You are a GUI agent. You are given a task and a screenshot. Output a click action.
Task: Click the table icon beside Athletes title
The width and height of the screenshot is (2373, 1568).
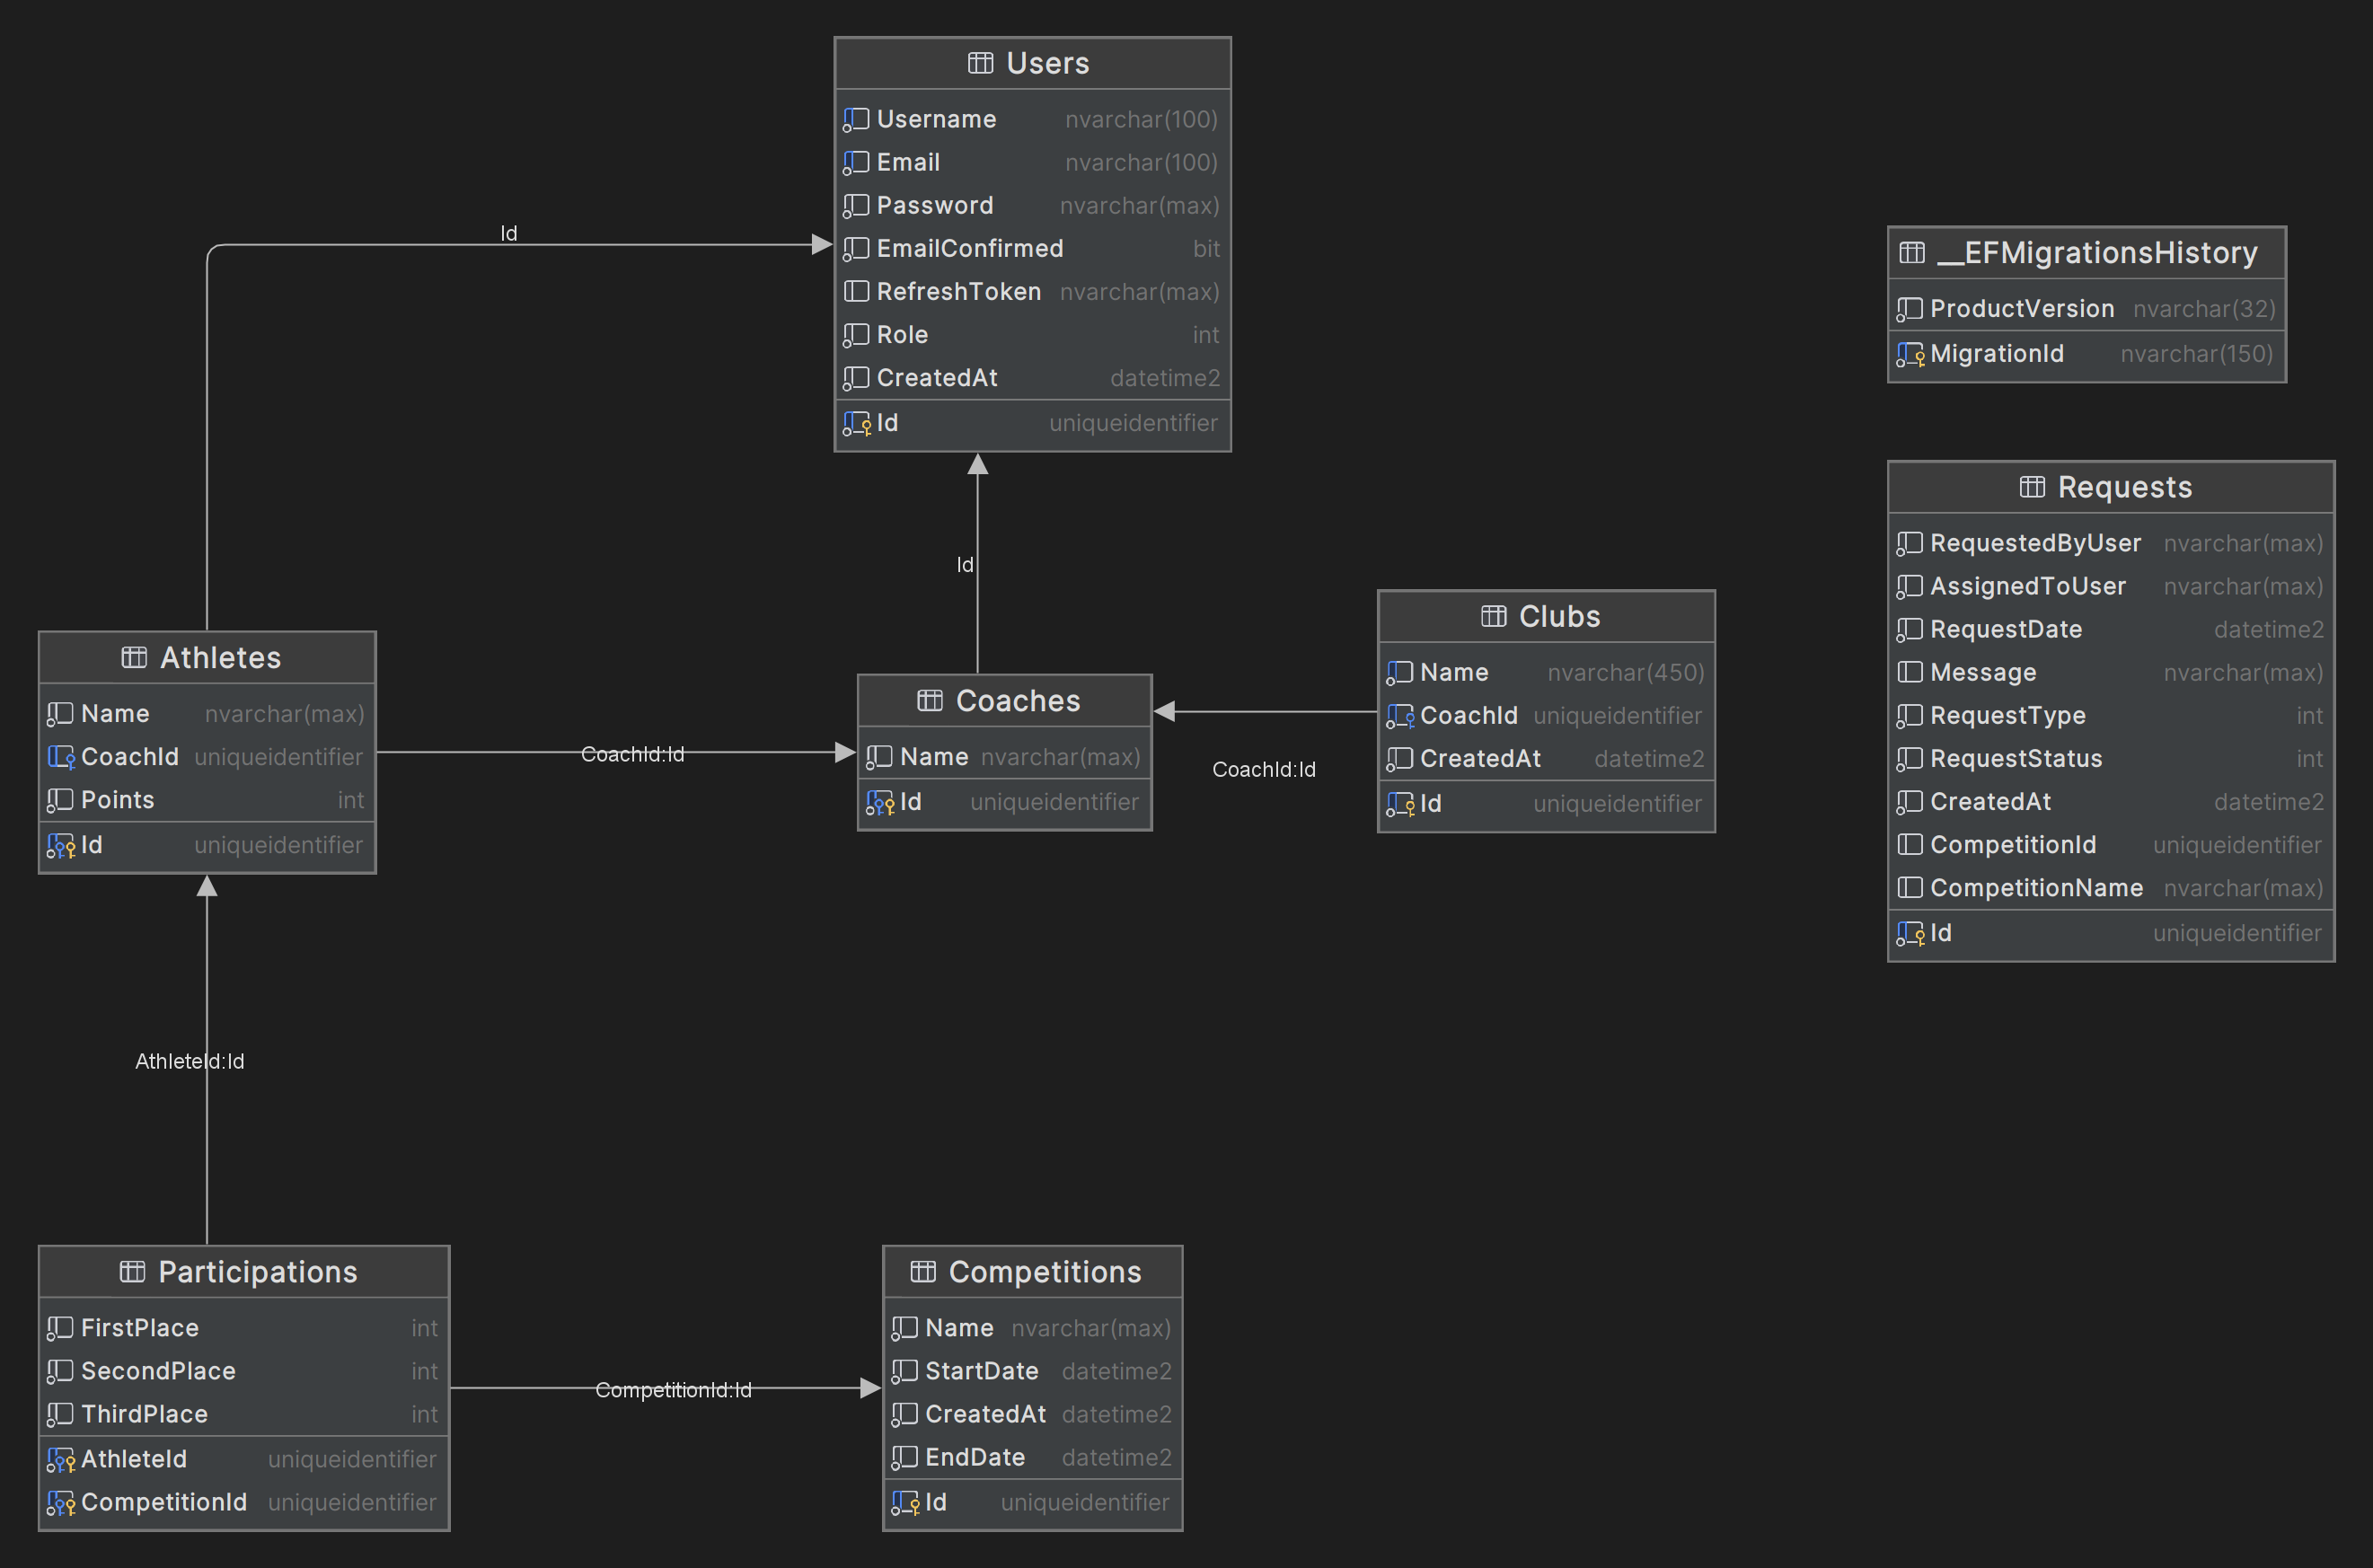pos(134,657)
